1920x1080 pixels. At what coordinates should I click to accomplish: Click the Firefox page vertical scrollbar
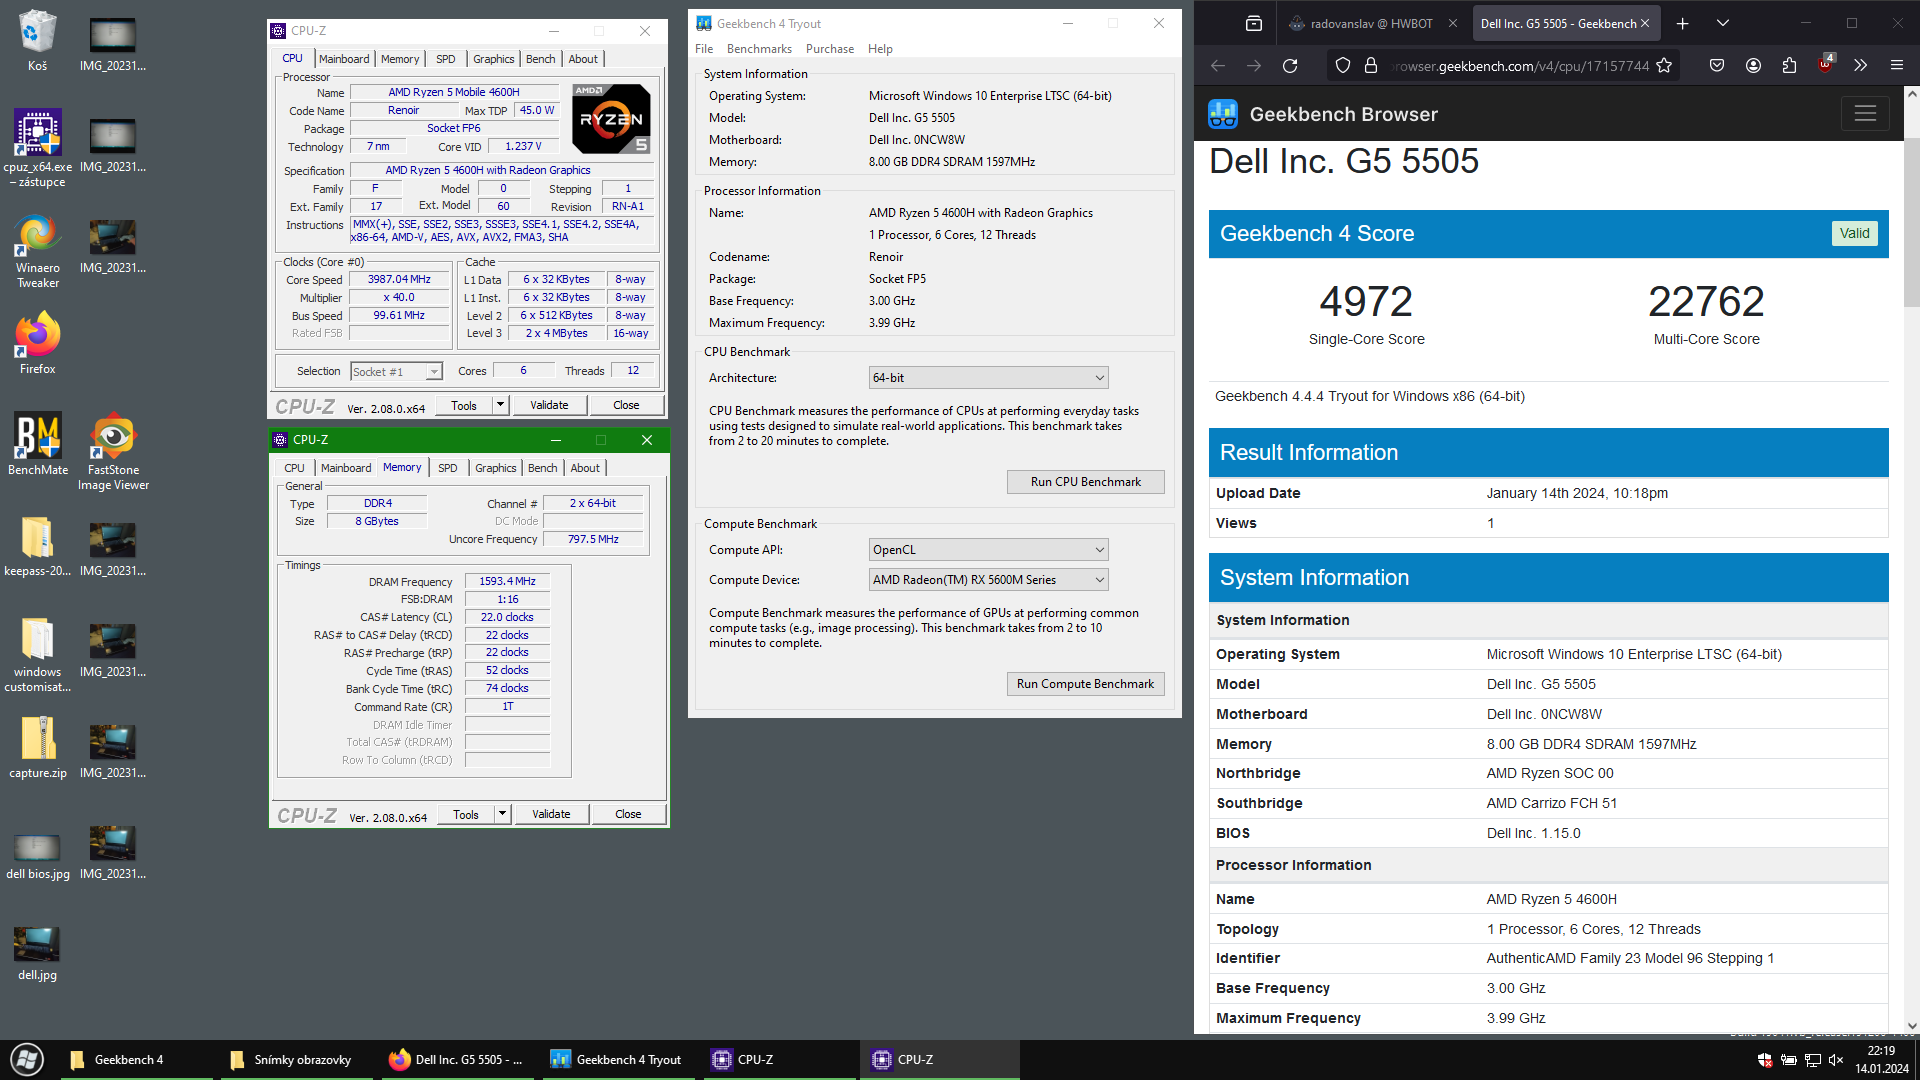click(1912, 222)
